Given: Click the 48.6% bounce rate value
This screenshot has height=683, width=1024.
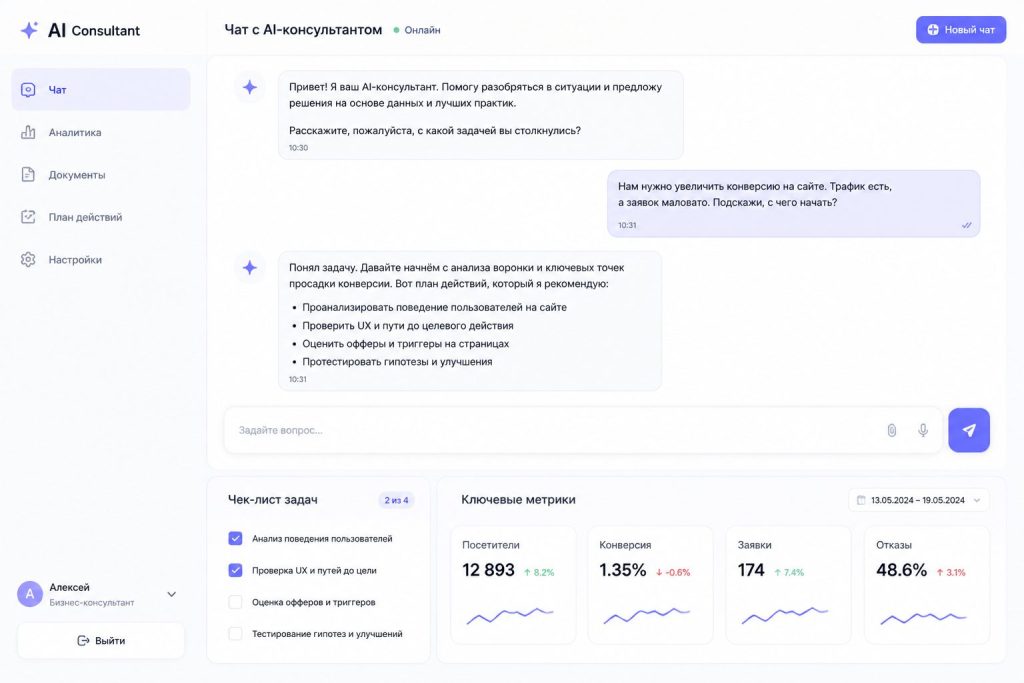Looking at the screenshot, I should [x=901, y=570].
